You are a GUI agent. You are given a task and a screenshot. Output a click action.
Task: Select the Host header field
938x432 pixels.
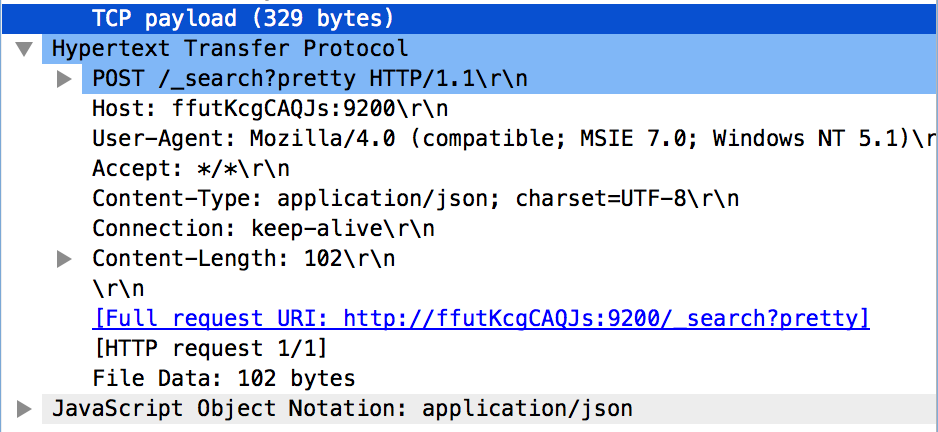pos(270,109)
